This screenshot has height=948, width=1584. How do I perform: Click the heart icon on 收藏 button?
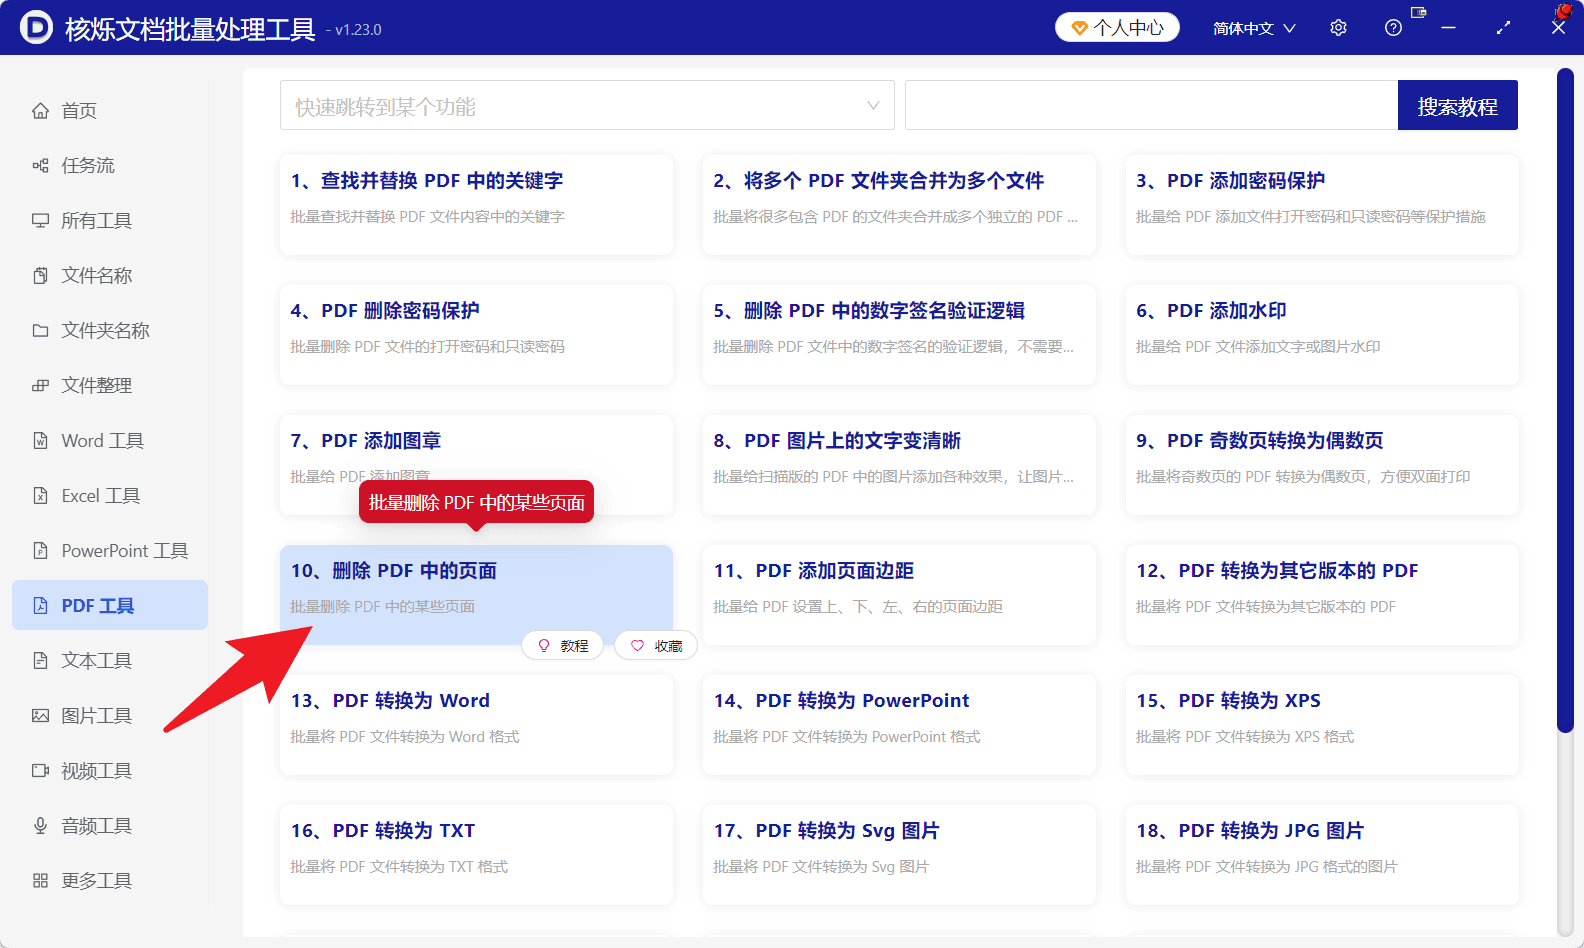click(637, 646)
